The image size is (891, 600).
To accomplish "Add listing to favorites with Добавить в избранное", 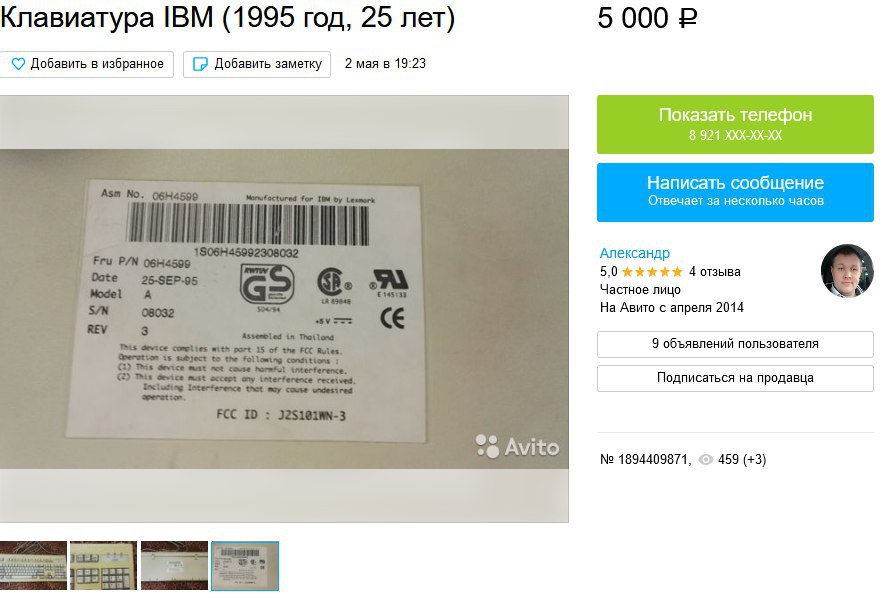I will 87,64.
